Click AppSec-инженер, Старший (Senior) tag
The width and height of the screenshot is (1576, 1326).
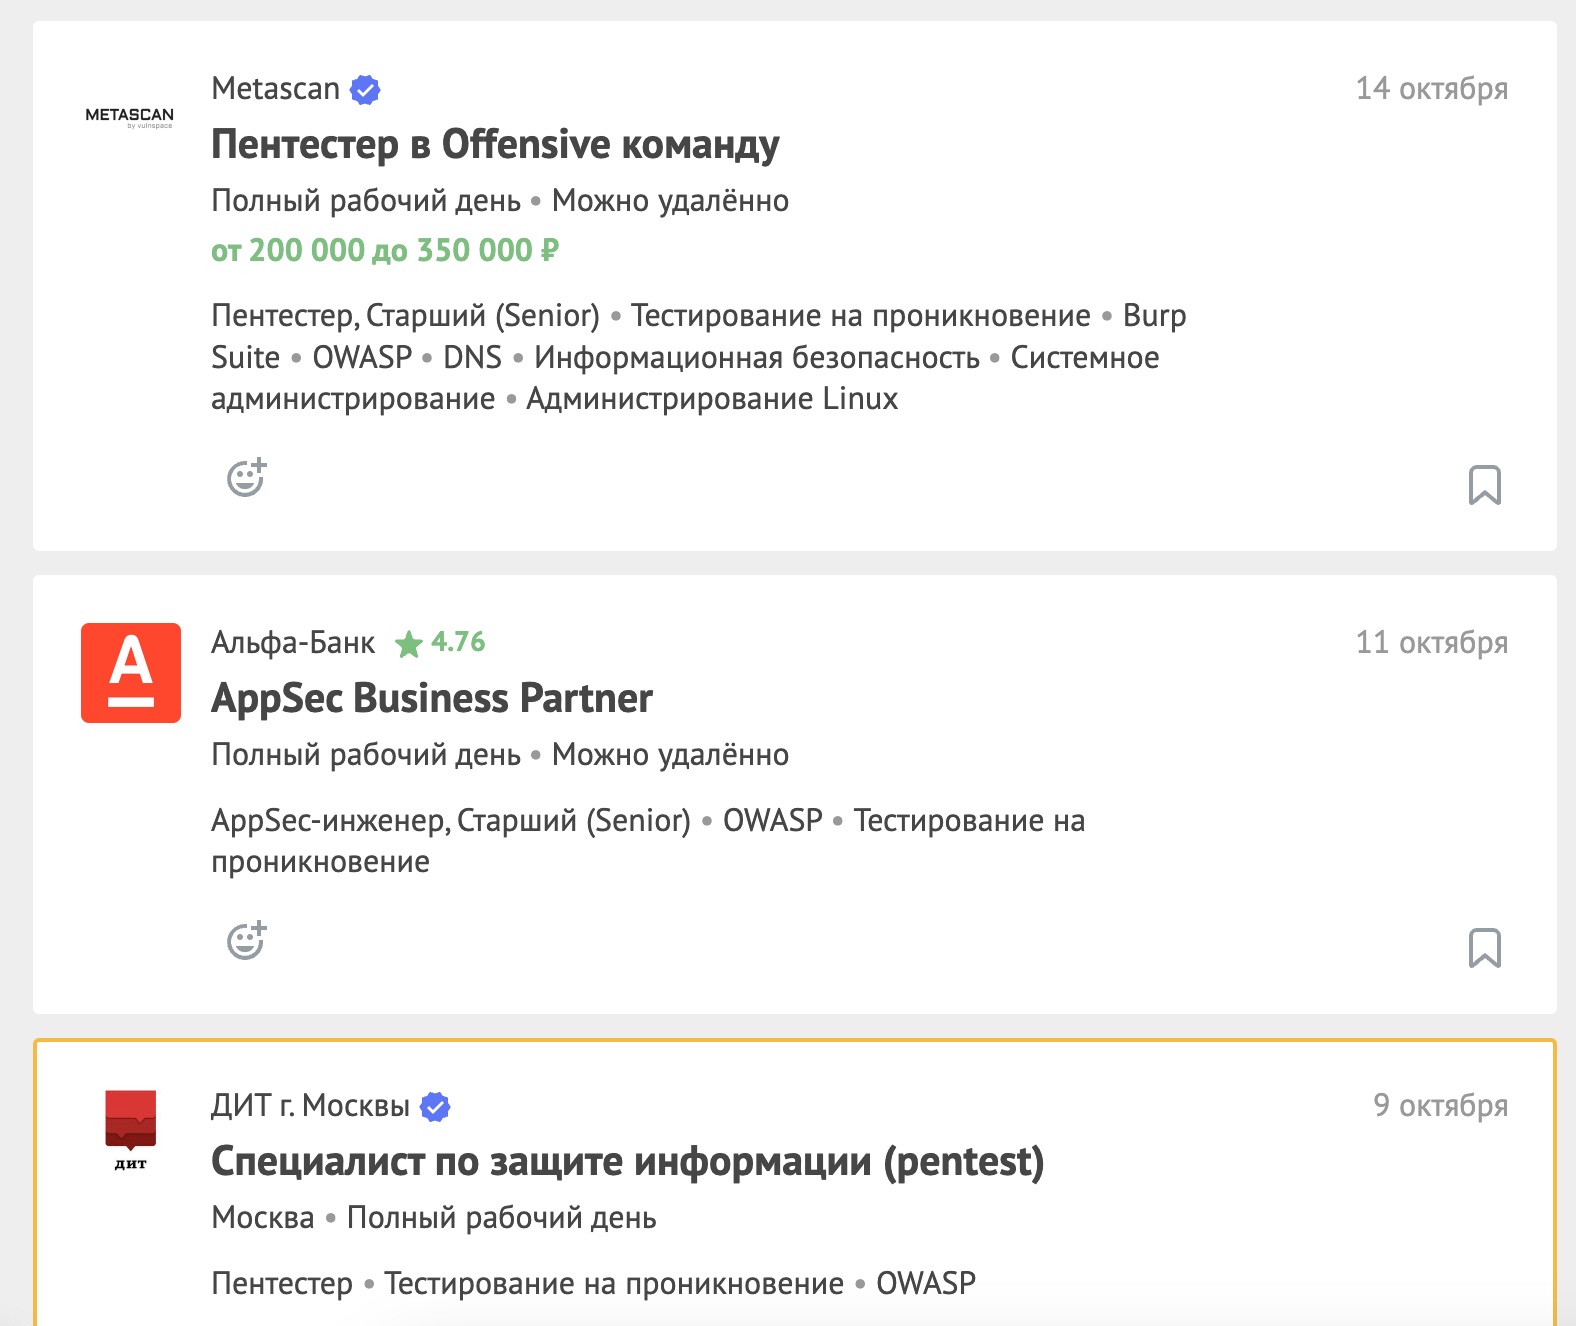click(x=450, y=821)
